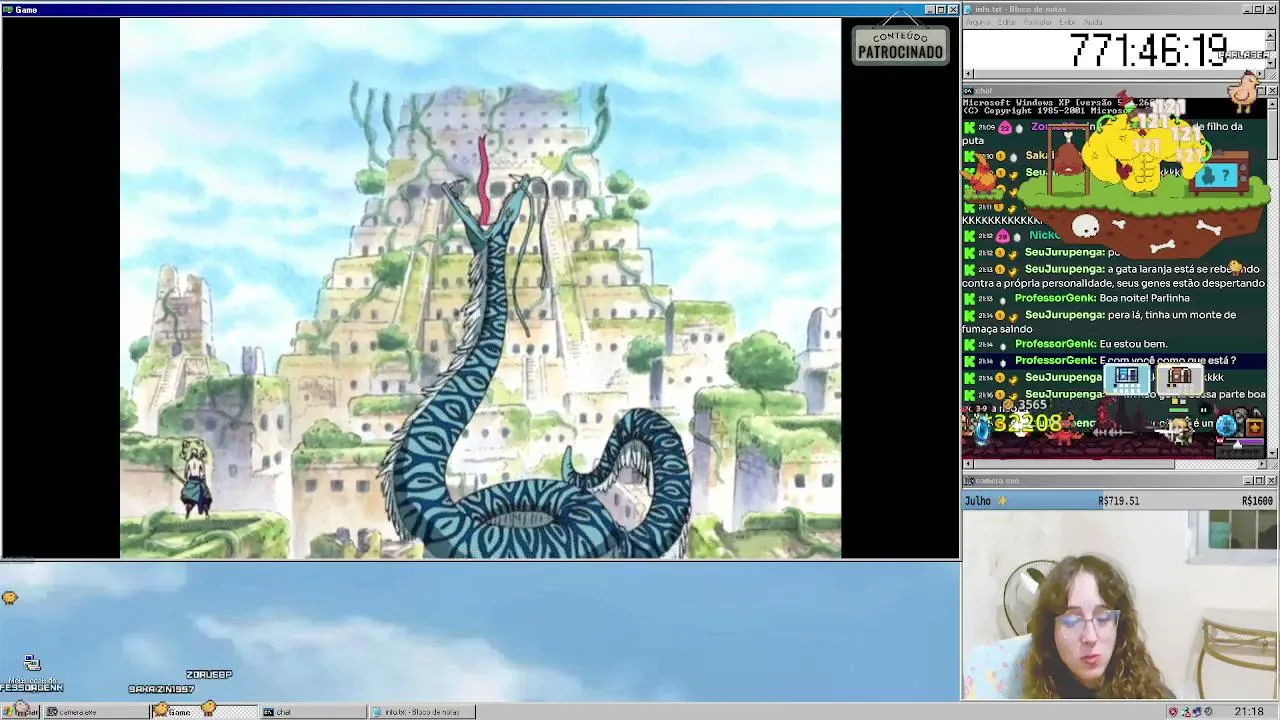The width and height of the screenshot is (1280, 720).
Task: Click the camera.exe window title icon
Action: click(x=969, y=481)
